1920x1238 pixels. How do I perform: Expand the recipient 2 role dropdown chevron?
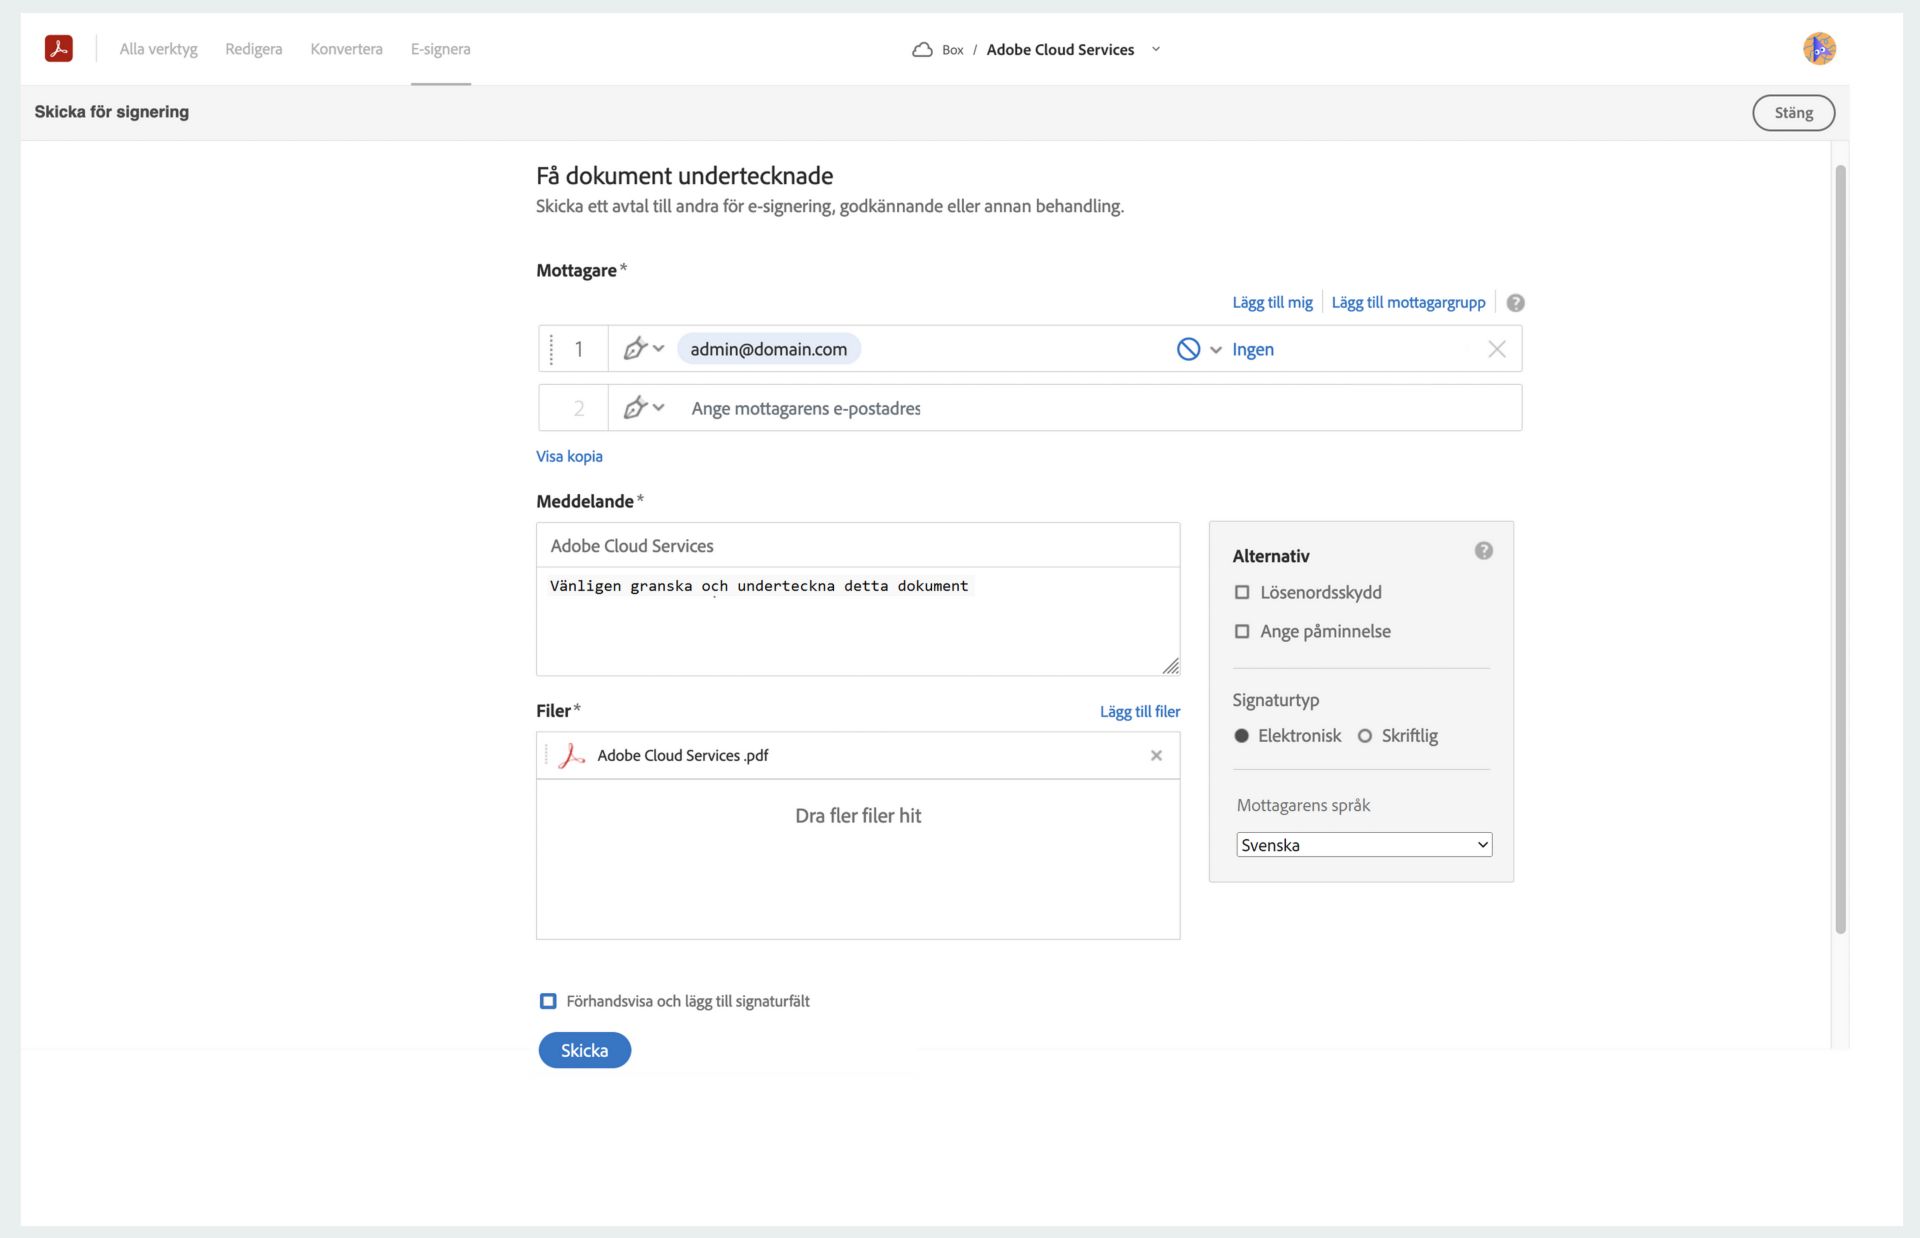click(658, 407)
